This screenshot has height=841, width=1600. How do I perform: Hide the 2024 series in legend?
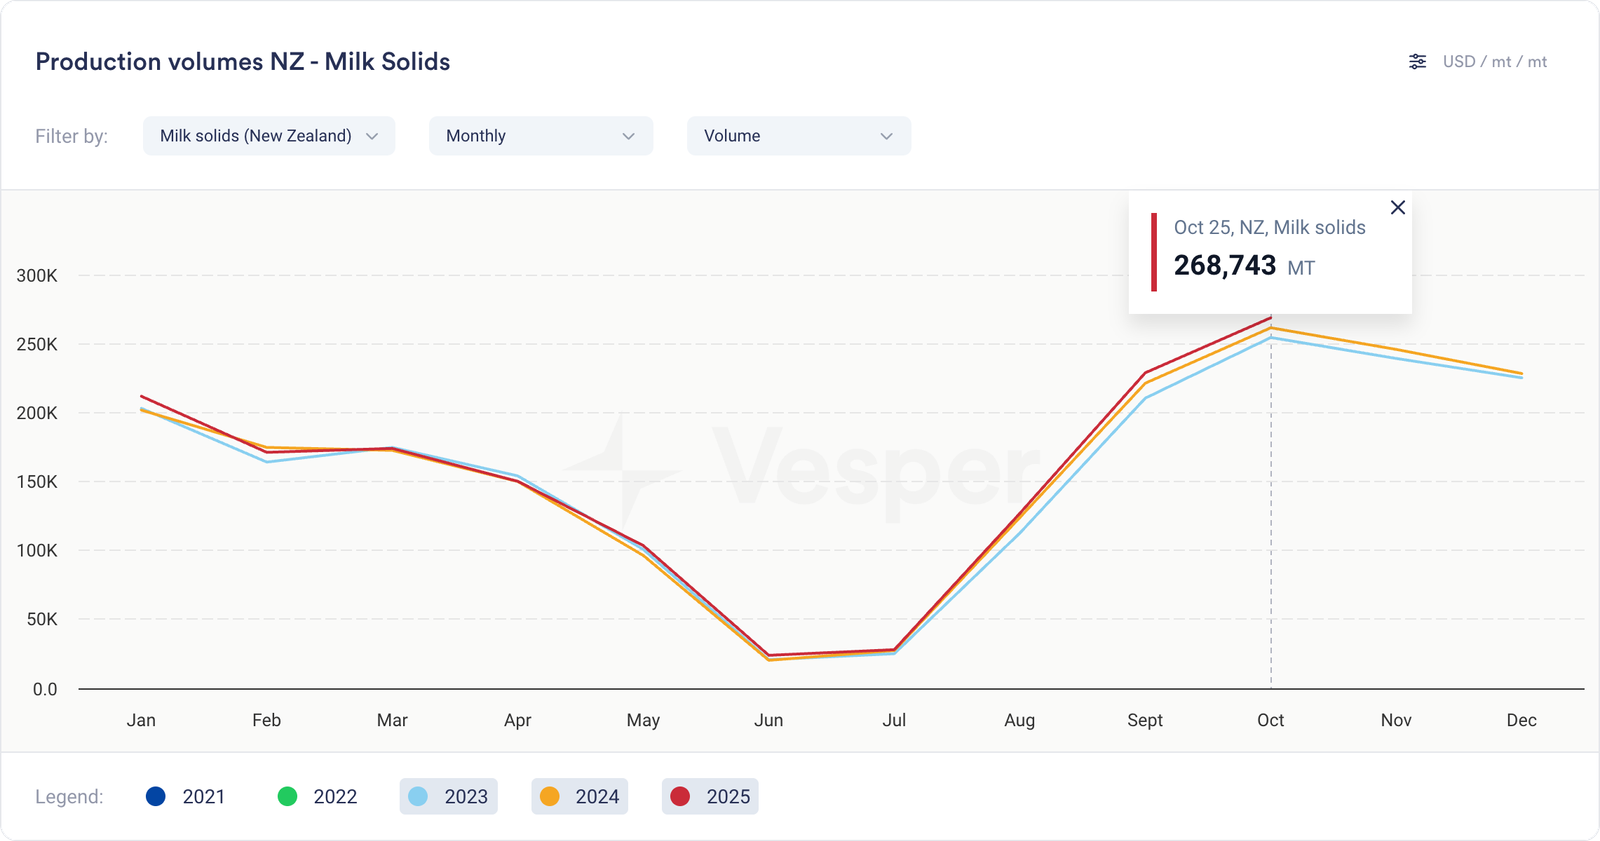(x=580, y=797)
